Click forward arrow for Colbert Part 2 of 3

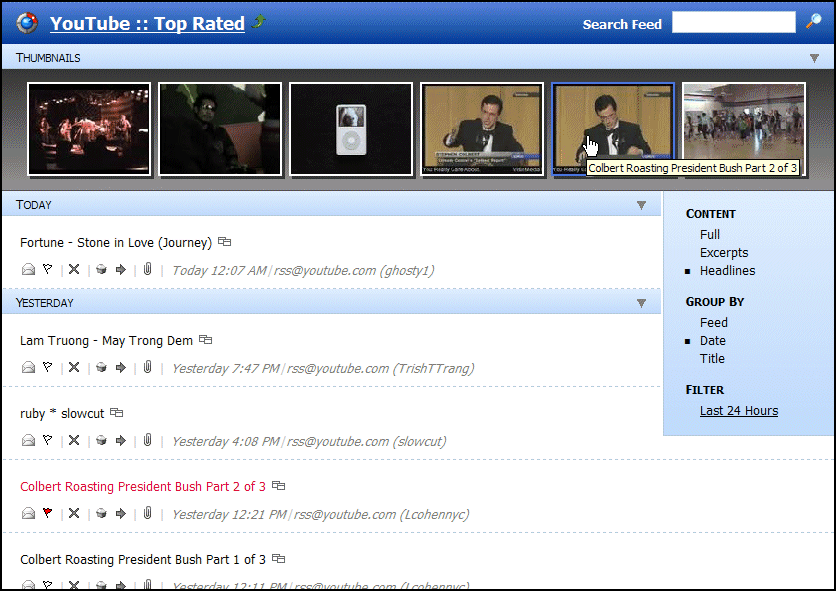121,513
